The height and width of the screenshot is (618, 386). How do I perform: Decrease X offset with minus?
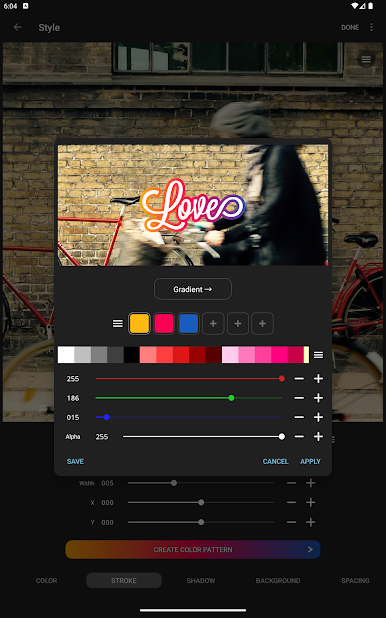291,503
